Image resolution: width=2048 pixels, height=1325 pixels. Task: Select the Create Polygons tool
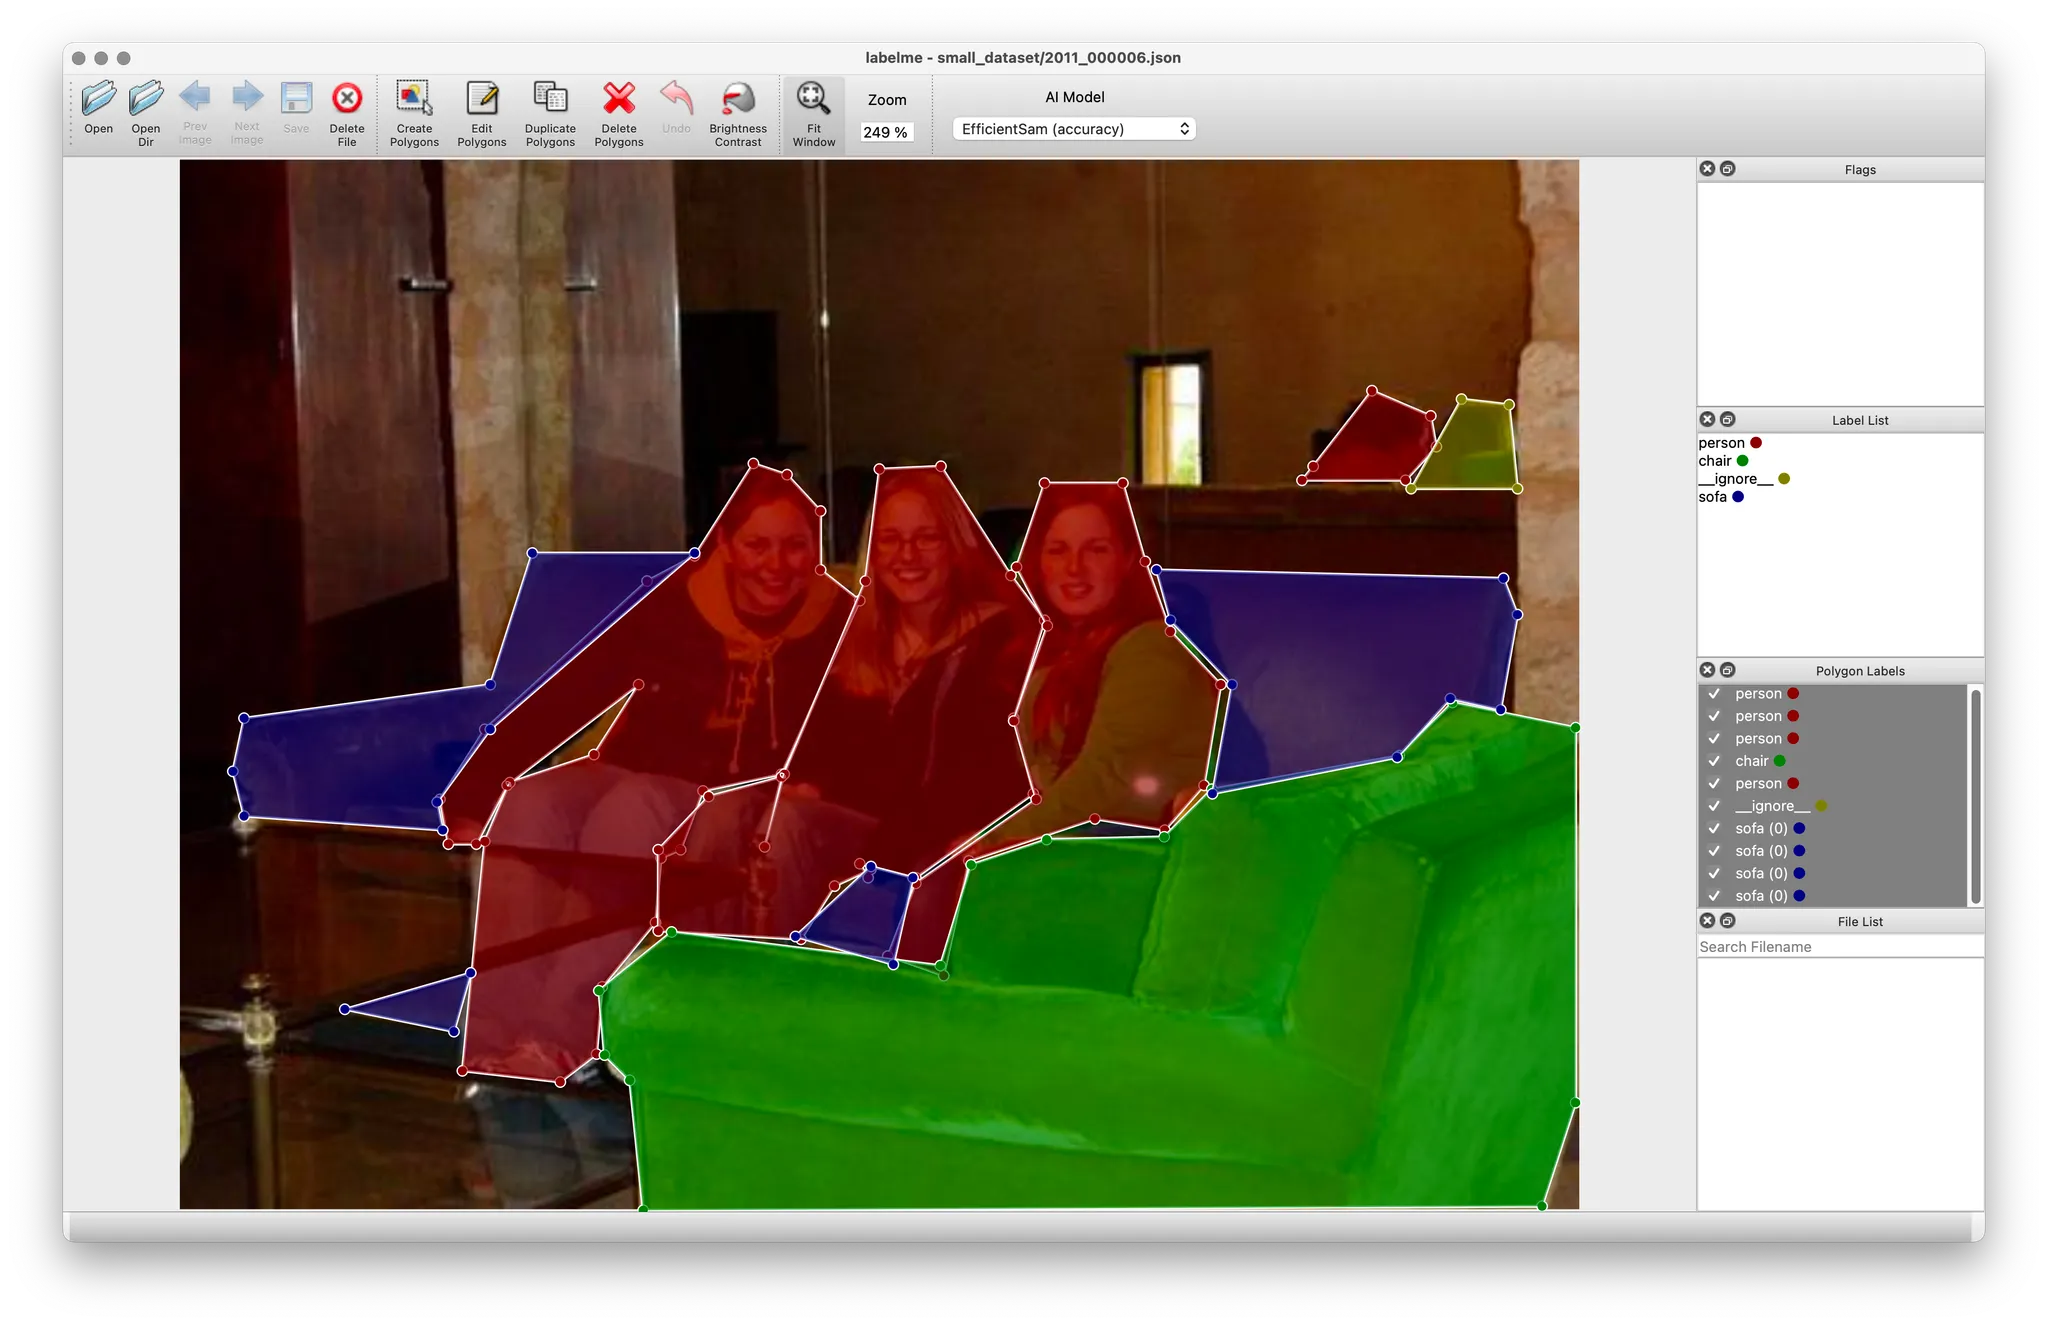pyautogui.click(x=414, y=99)
